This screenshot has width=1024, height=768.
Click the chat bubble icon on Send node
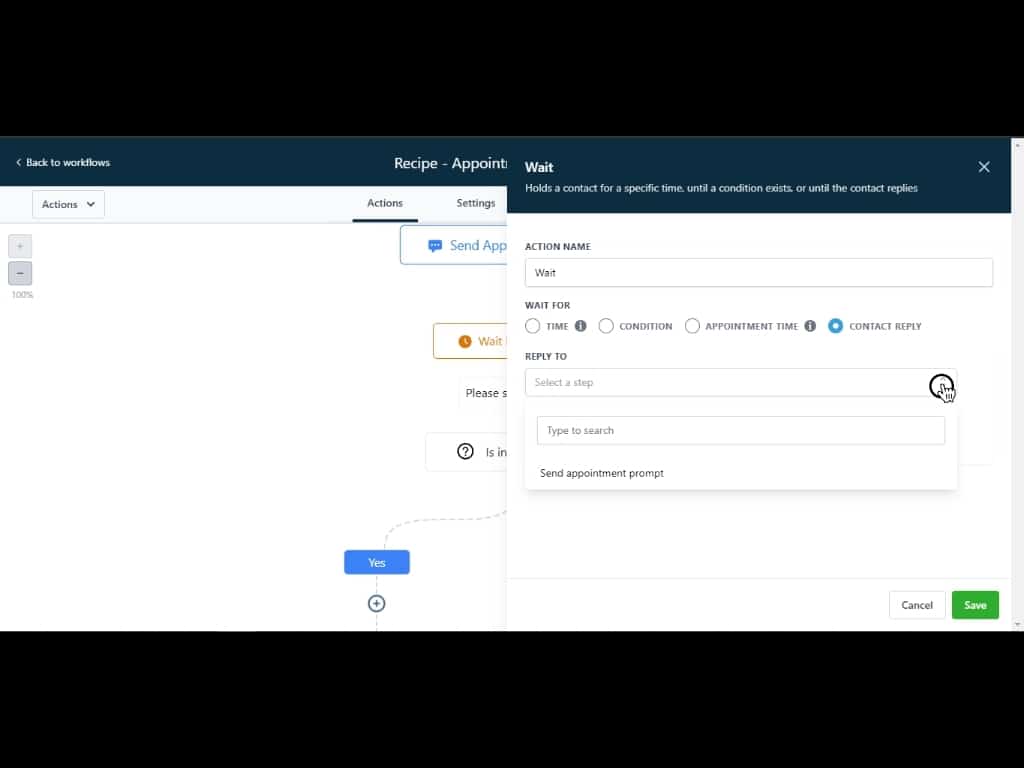(435, 245)
